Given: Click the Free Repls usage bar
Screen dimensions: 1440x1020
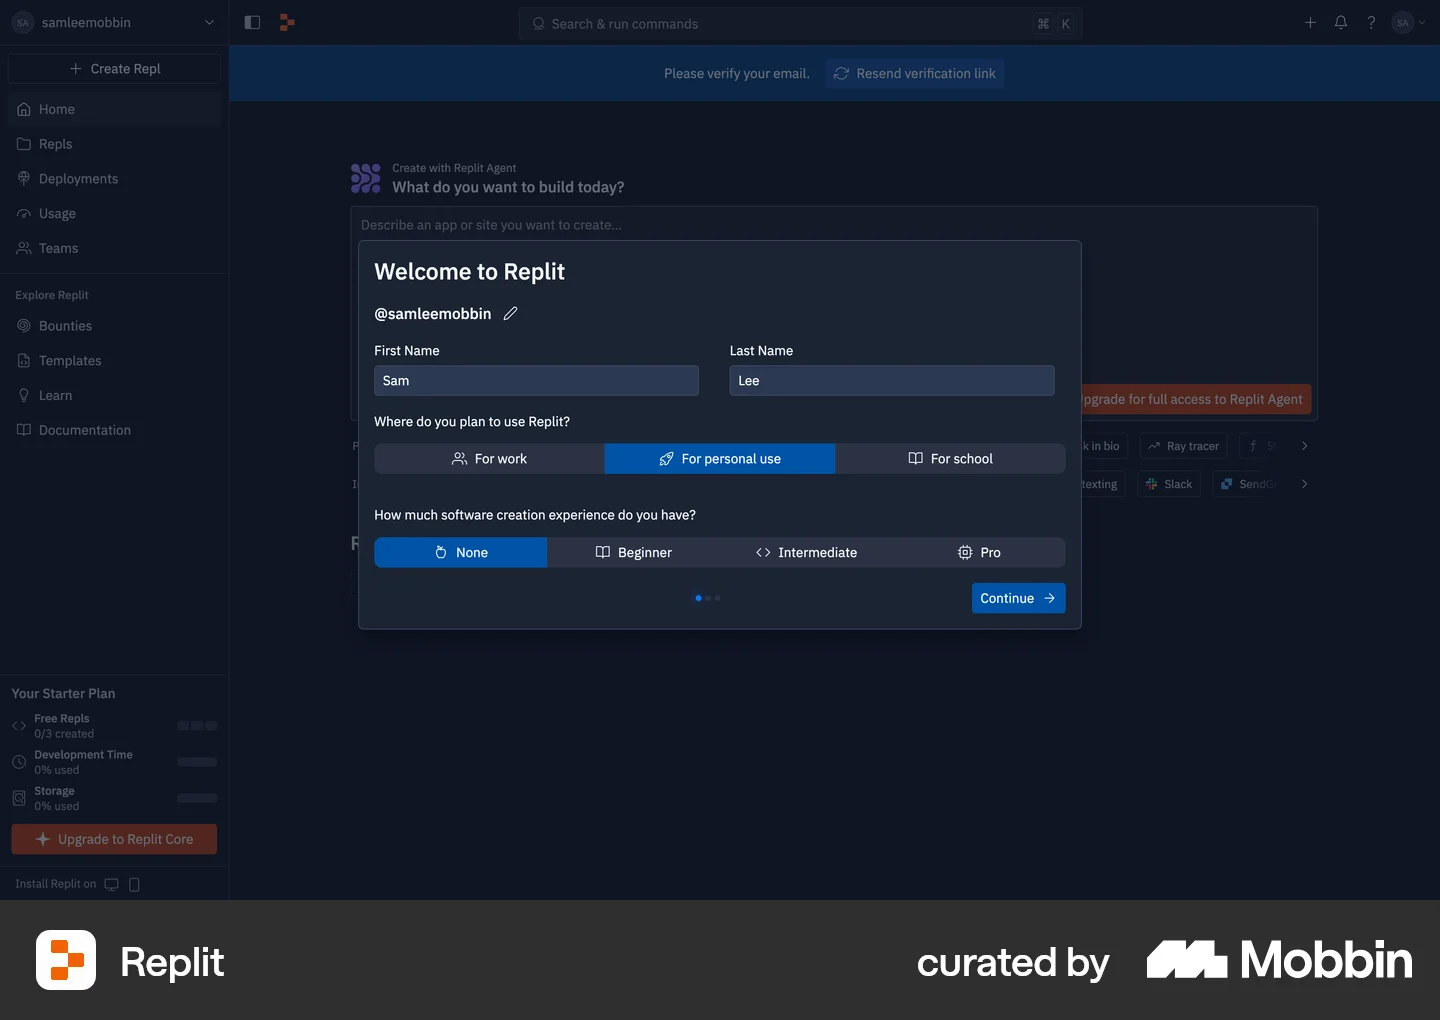Looking at the screenshot, I should pos(197,726).
